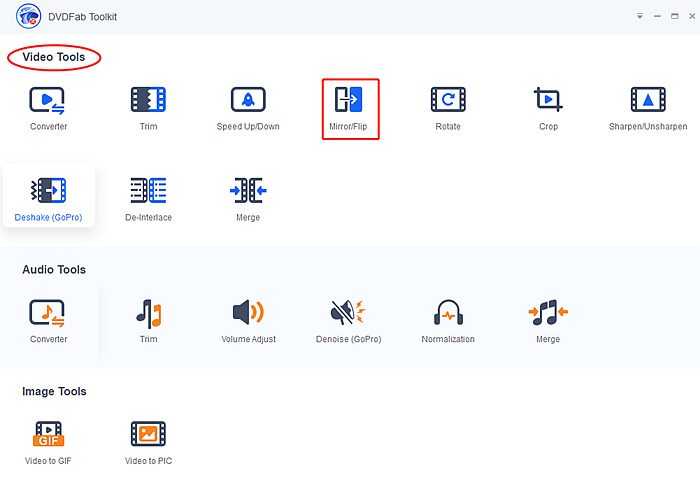Expand the title bar dropdown menu arrow
The image size is (700, 487).
(640, 17)
